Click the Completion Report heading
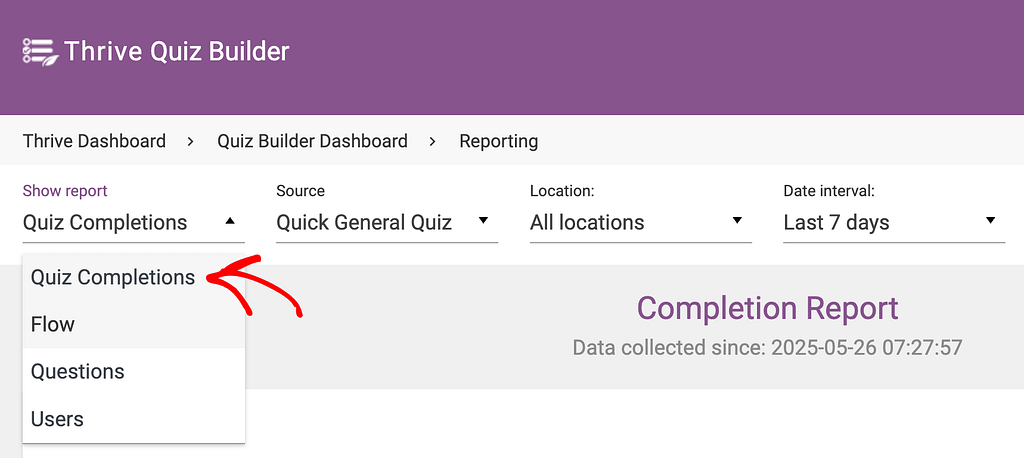Image resolution: width=1024 pixels, height=458 pixels. [x=767, y=308]
